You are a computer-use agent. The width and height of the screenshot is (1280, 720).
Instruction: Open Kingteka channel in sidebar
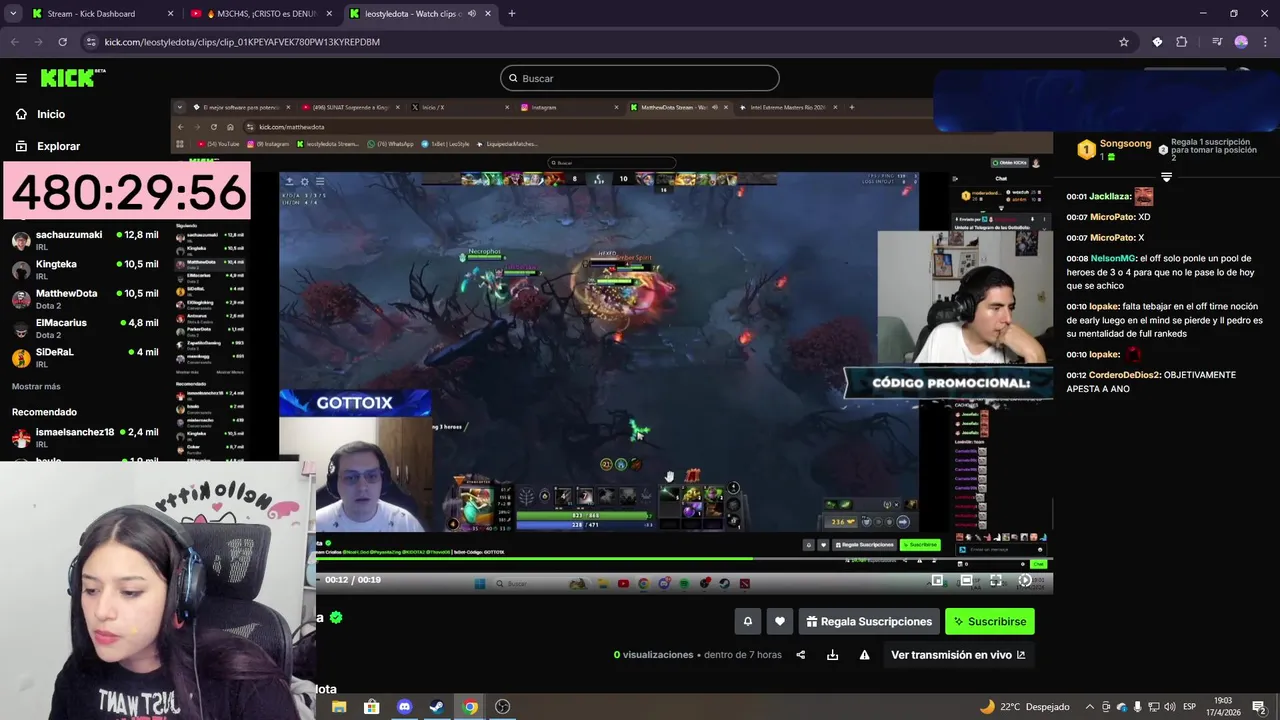[85, 270]
